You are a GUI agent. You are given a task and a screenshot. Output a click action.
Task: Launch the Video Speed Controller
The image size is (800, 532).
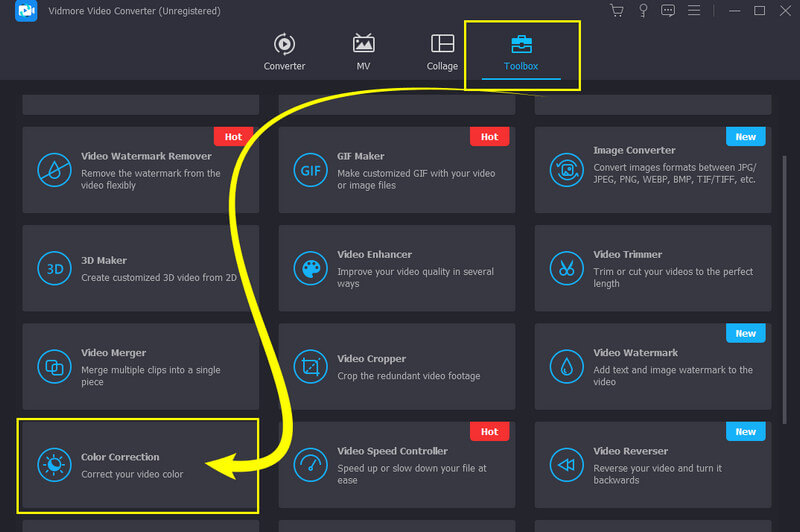(x=397, y=464)
